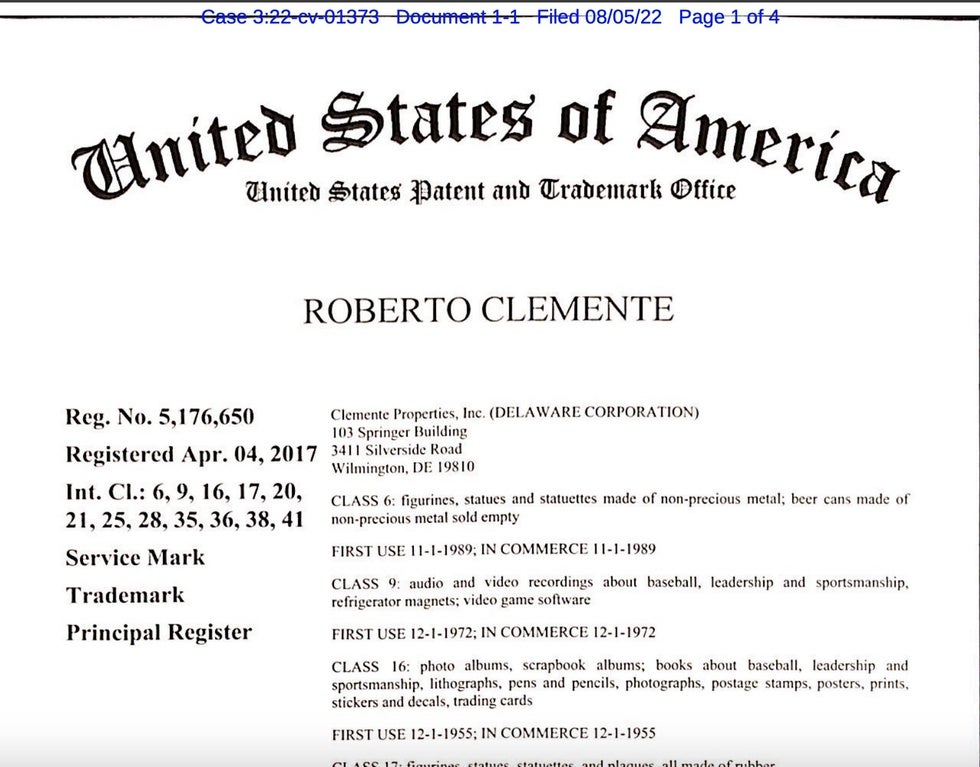Viewport: 980px width, 767px height.
Task: Click 'Registered Apr. 04, 2017'
Action: (x=192, y=454)
